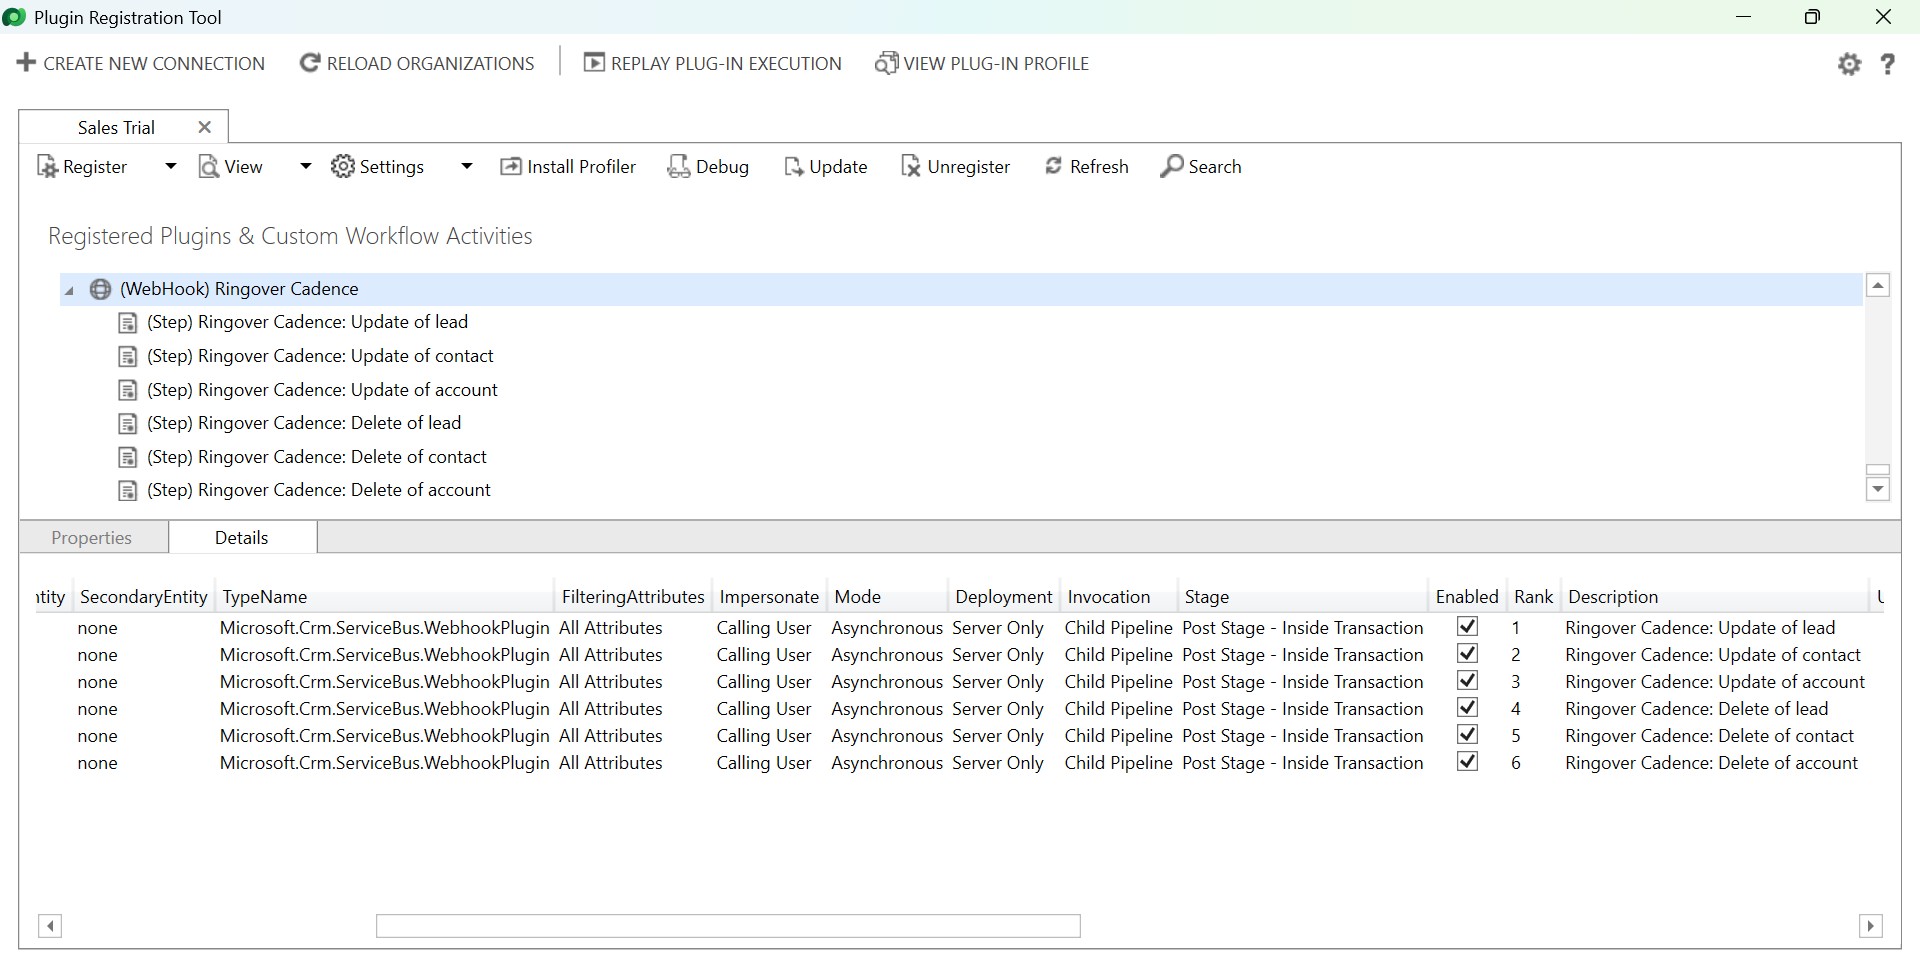Toggle Enabled checkbox for rank 2 row
The height and width of the screenshot is (965, 1920).
click(1467, 653)
